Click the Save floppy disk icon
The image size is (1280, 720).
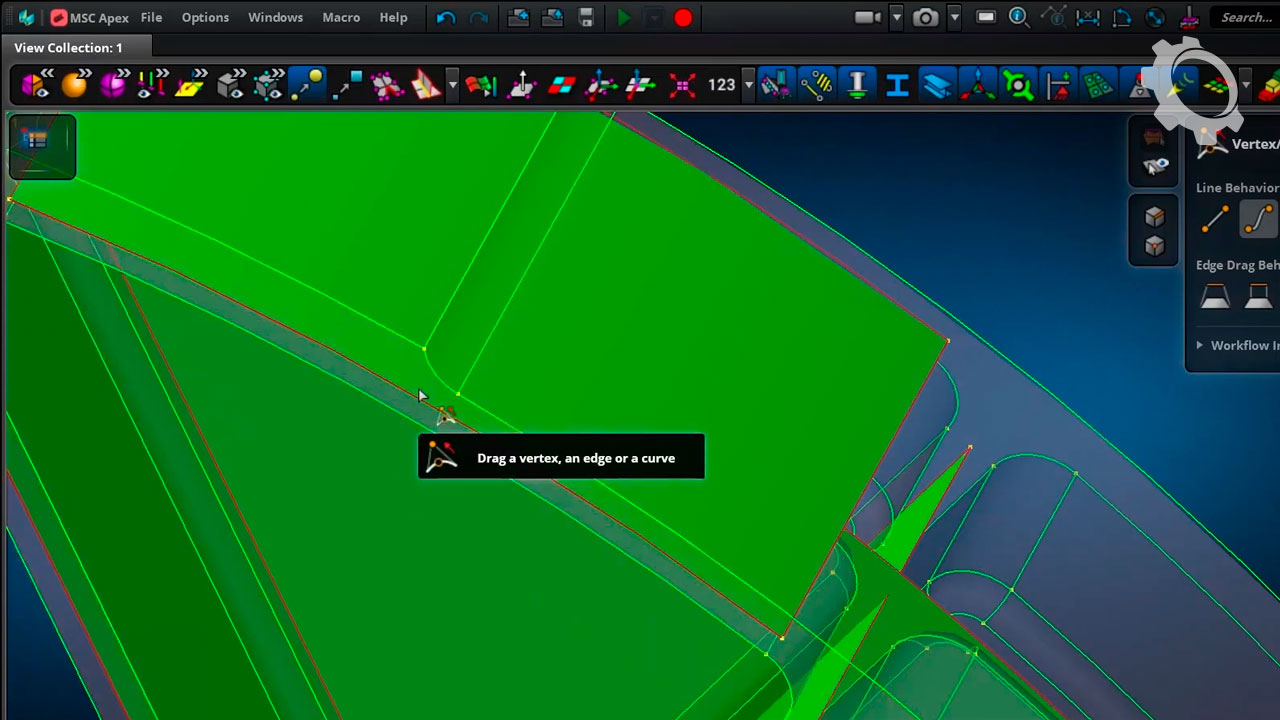pyautogui.click(x=586, y=18)
